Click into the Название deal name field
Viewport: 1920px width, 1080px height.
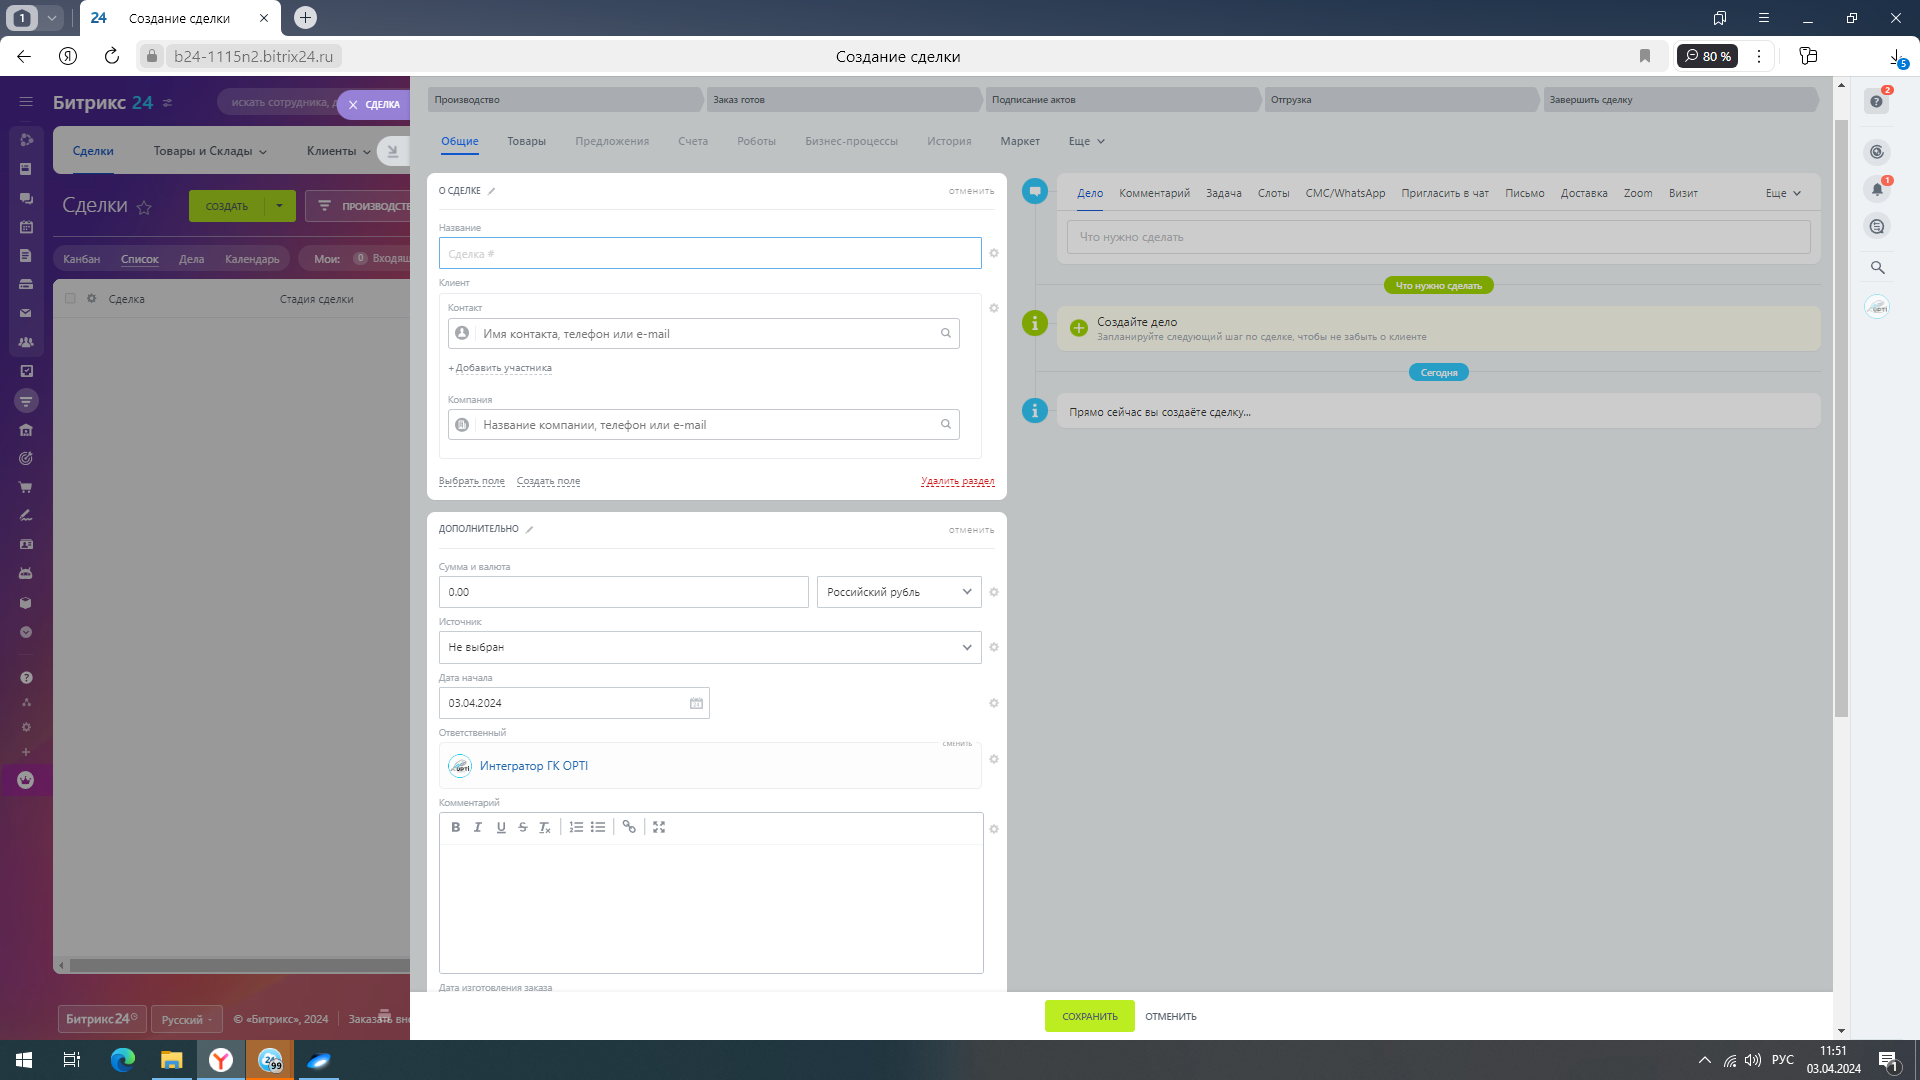[x=709, y=254]
